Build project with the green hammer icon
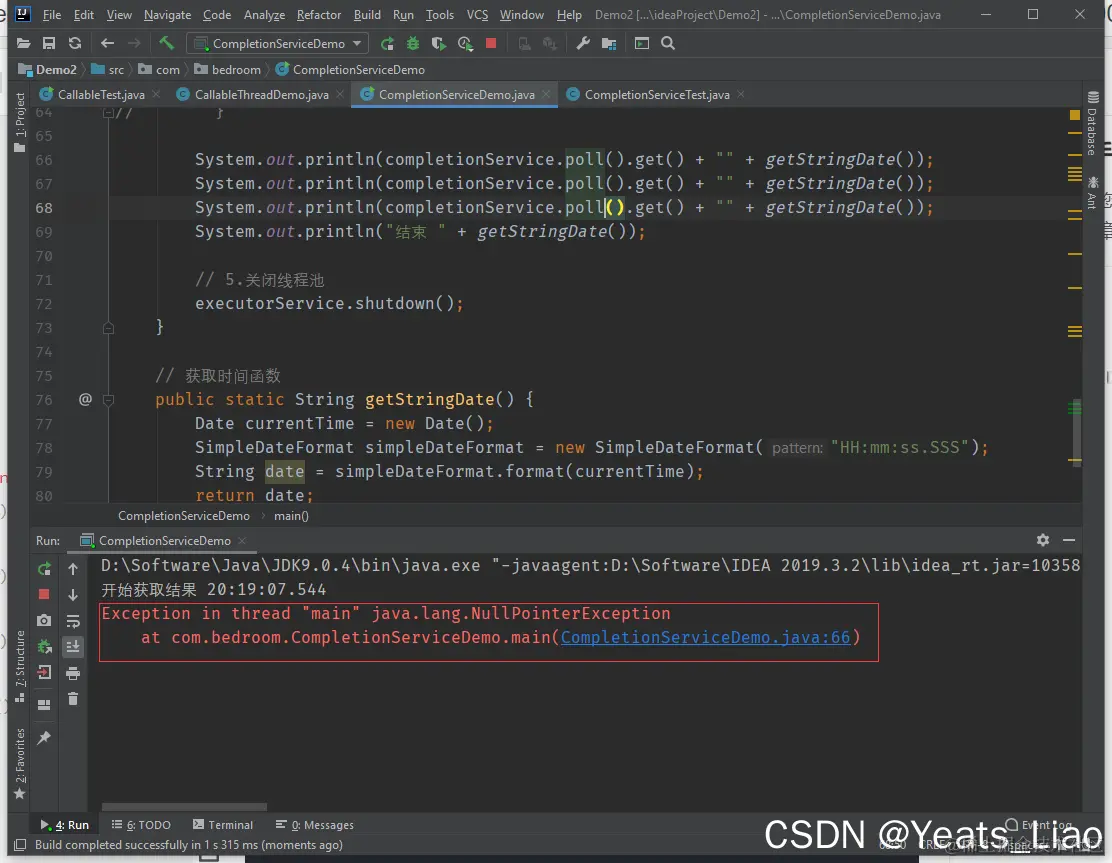The height and width of the screenshot is (863, 1112). (x=167, y=43)
